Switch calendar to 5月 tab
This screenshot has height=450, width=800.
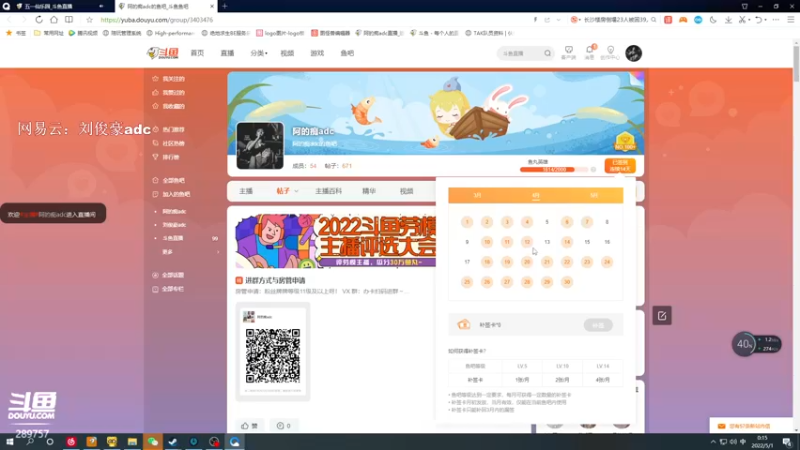pyautogui.click(x=594, y=195)
